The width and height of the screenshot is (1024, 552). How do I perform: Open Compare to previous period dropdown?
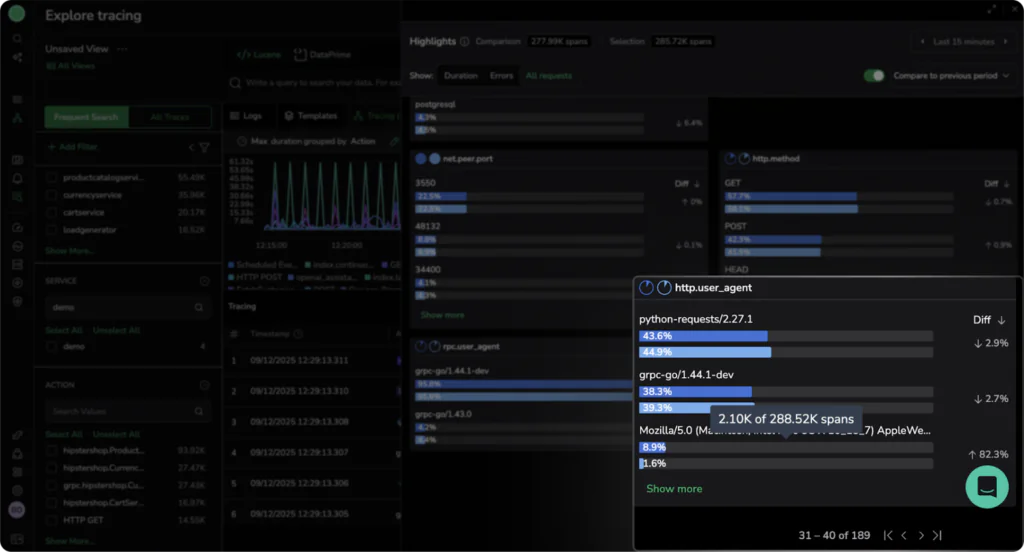(x=1005, y=76)
